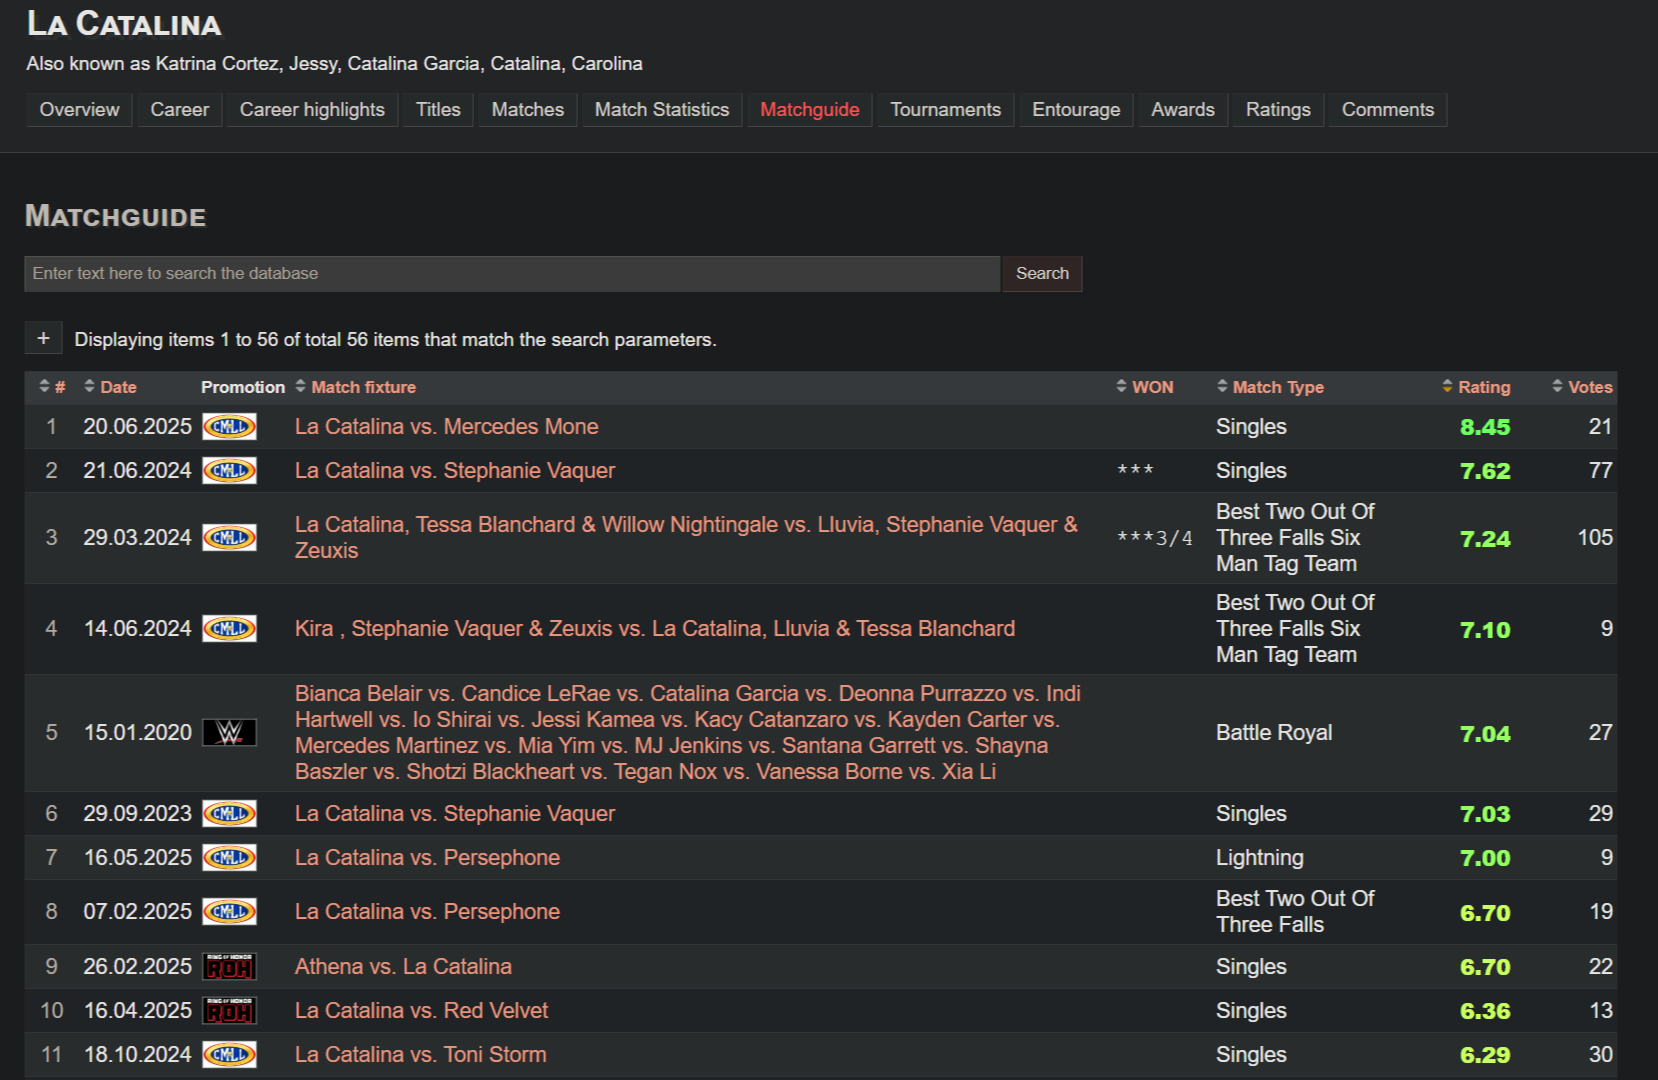Click the WWE logo in the 15.01.2020 row

pyautogui.click(x=229, y=733)
